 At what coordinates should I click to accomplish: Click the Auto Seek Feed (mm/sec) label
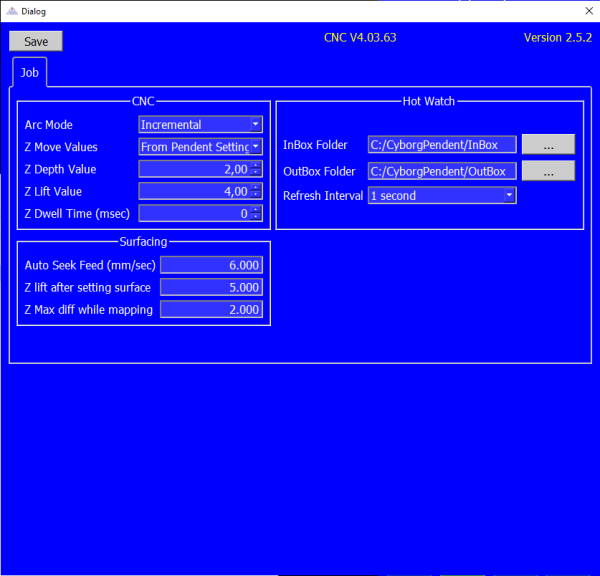[90, 265]
